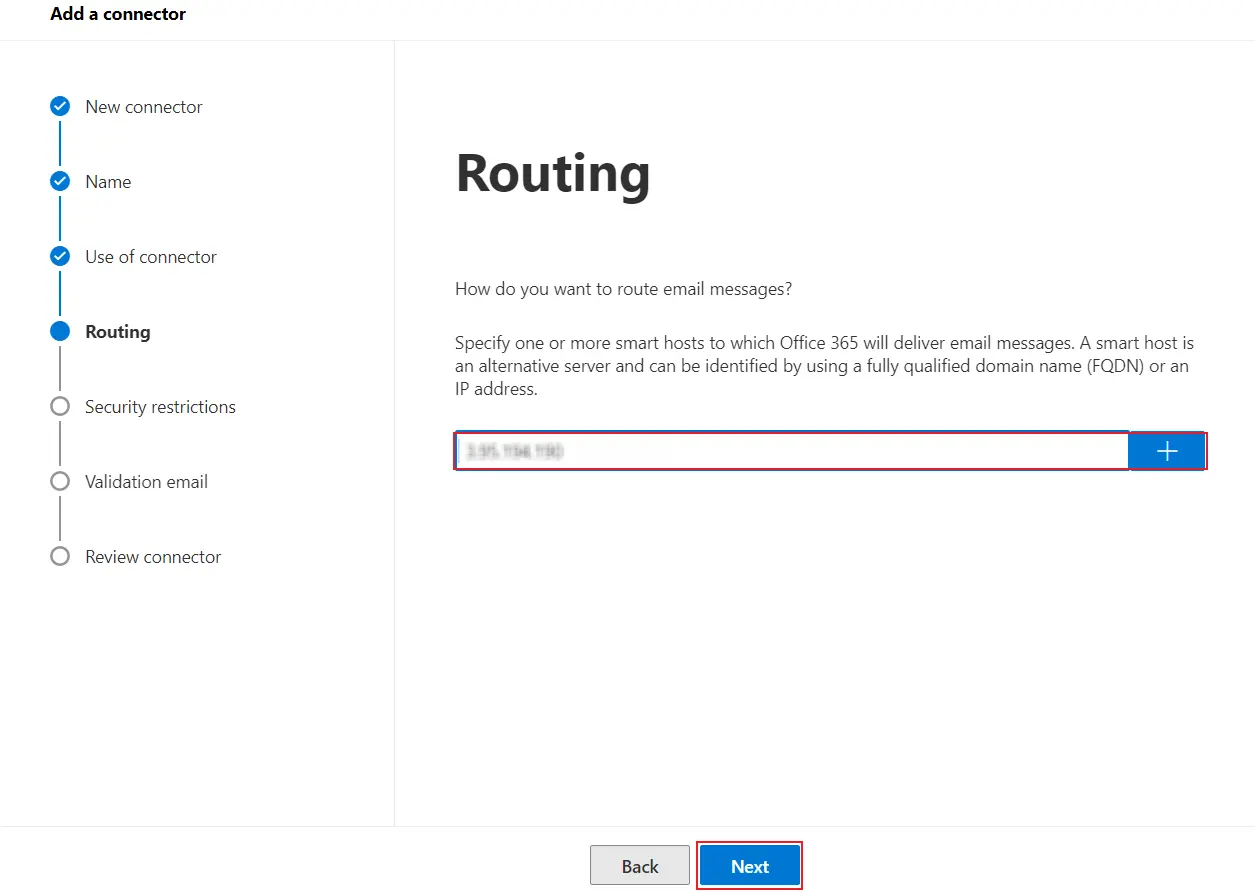Click the Name step label text

[x=109, y=181]
